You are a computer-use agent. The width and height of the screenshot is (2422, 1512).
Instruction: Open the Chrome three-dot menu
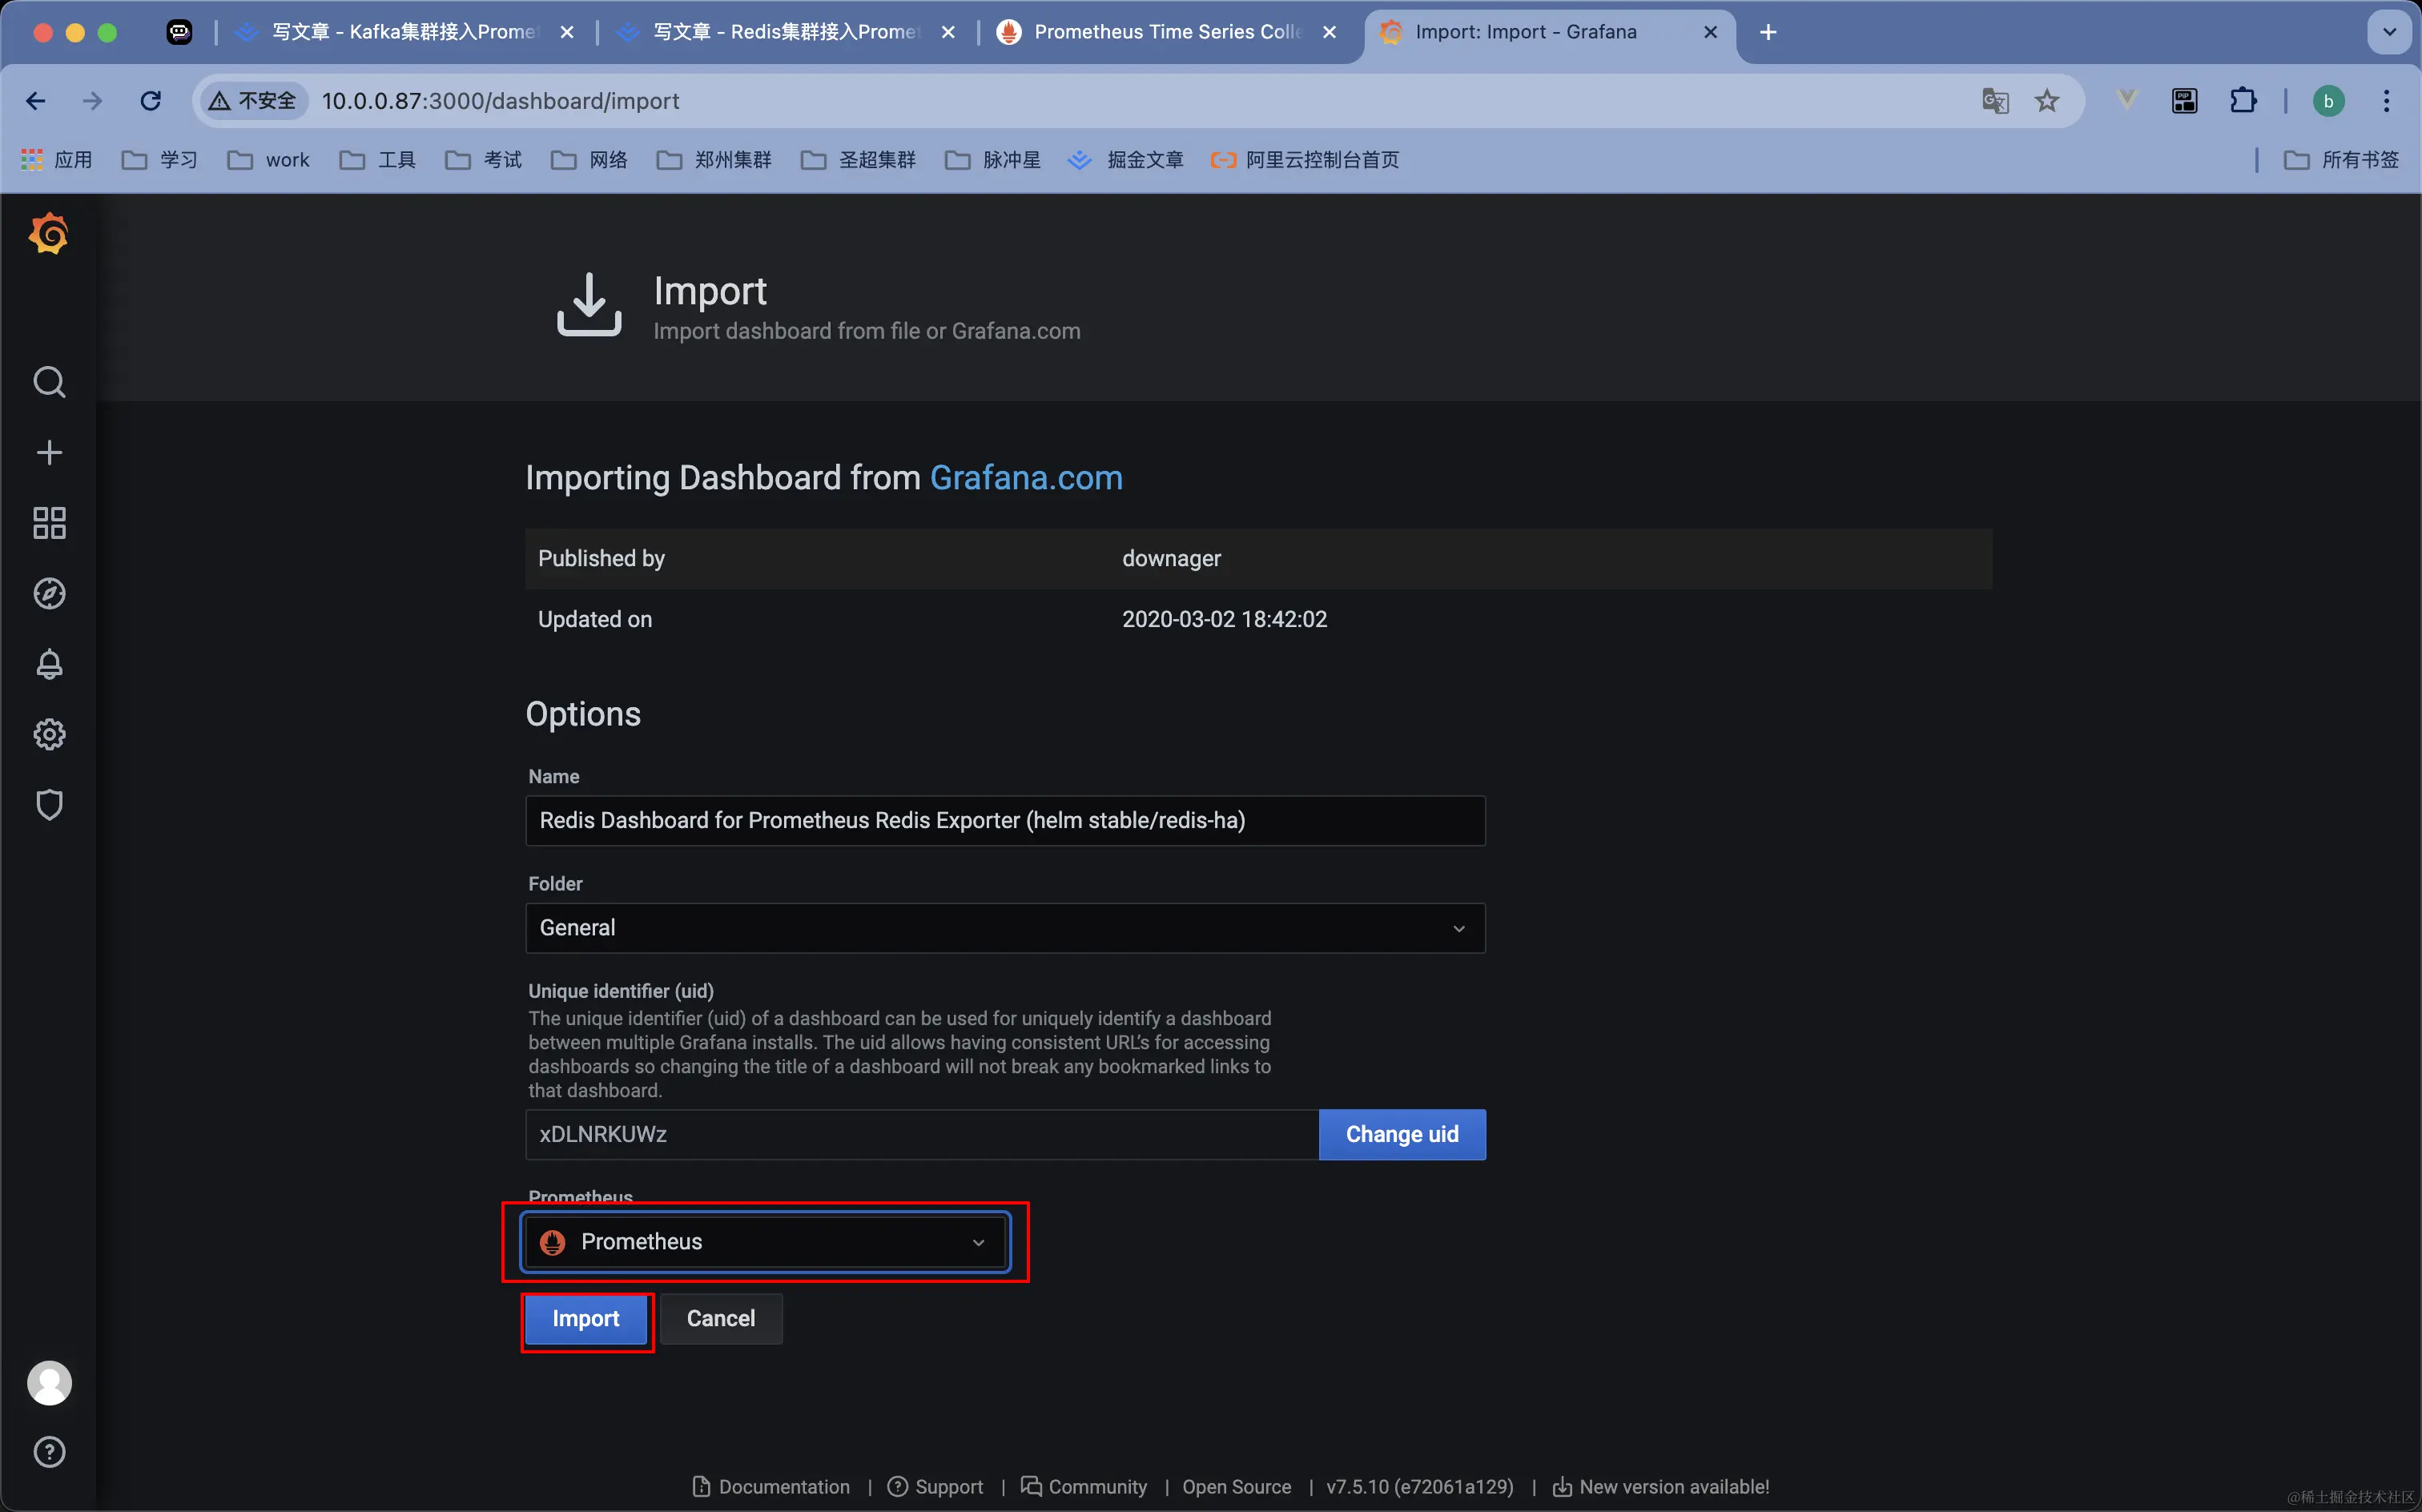(x=2387, y=101)
